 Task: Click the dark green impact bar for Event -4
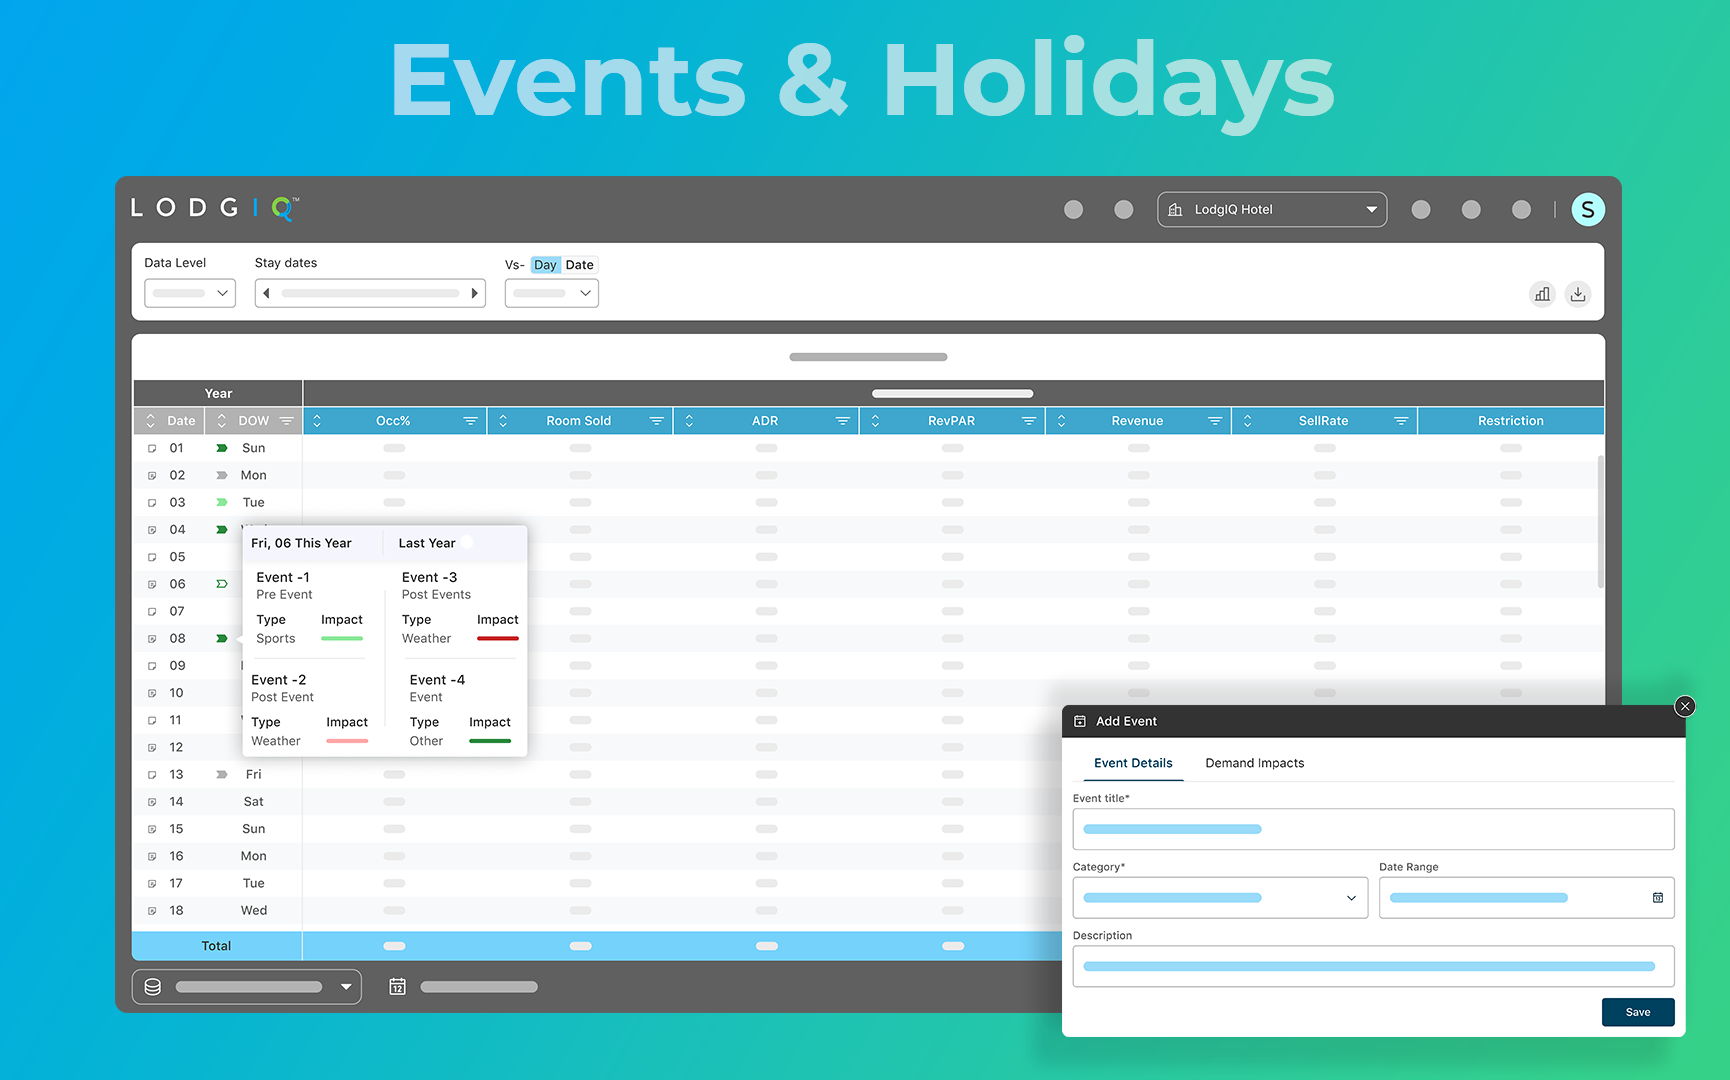[490, 741]
